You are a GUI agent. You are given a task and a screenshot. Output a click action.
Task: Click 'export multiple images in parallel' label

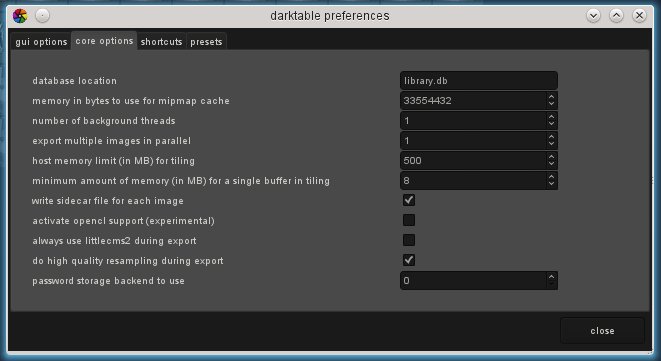click(112, 140)
